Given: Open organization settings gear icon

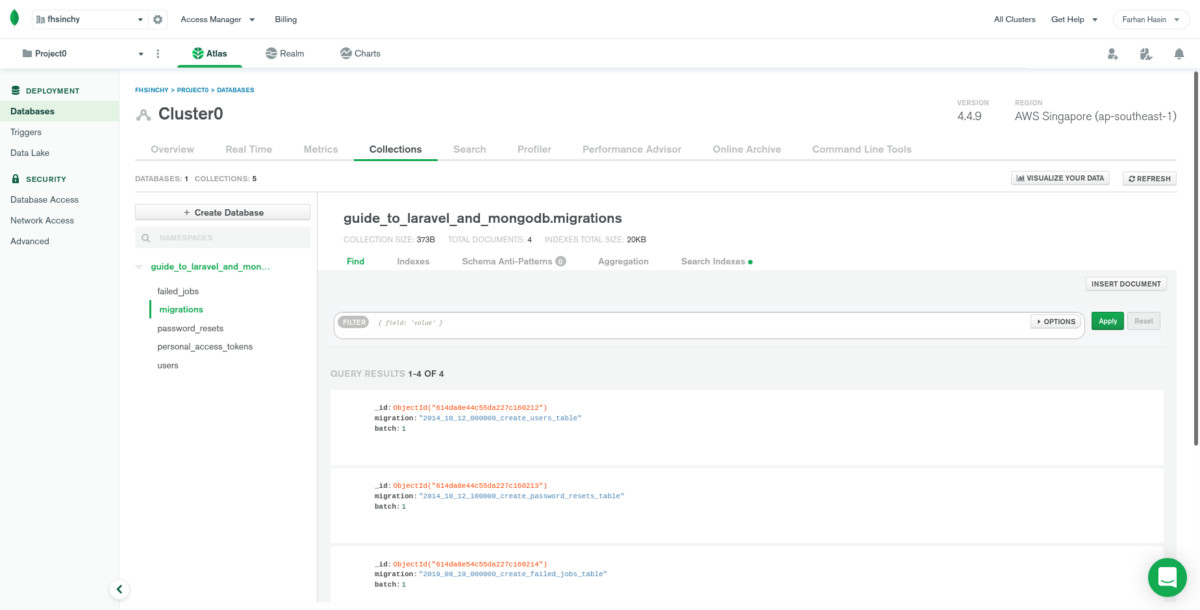Looking at the screenshot, I should pos(158,19).
